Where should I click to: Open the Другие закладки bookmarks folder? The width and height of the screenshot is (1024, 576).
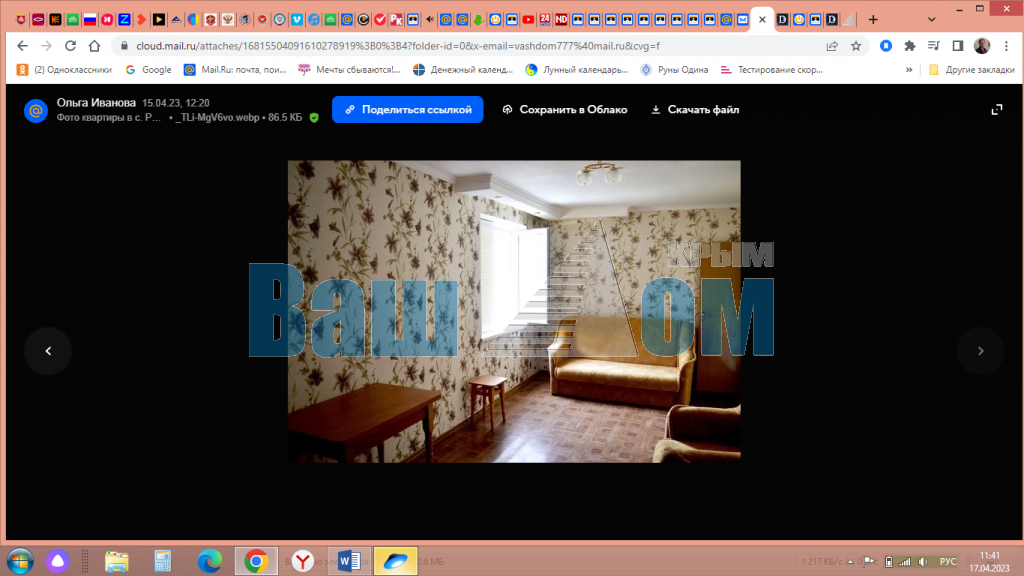pyautogui.click(x=972, y=70)
